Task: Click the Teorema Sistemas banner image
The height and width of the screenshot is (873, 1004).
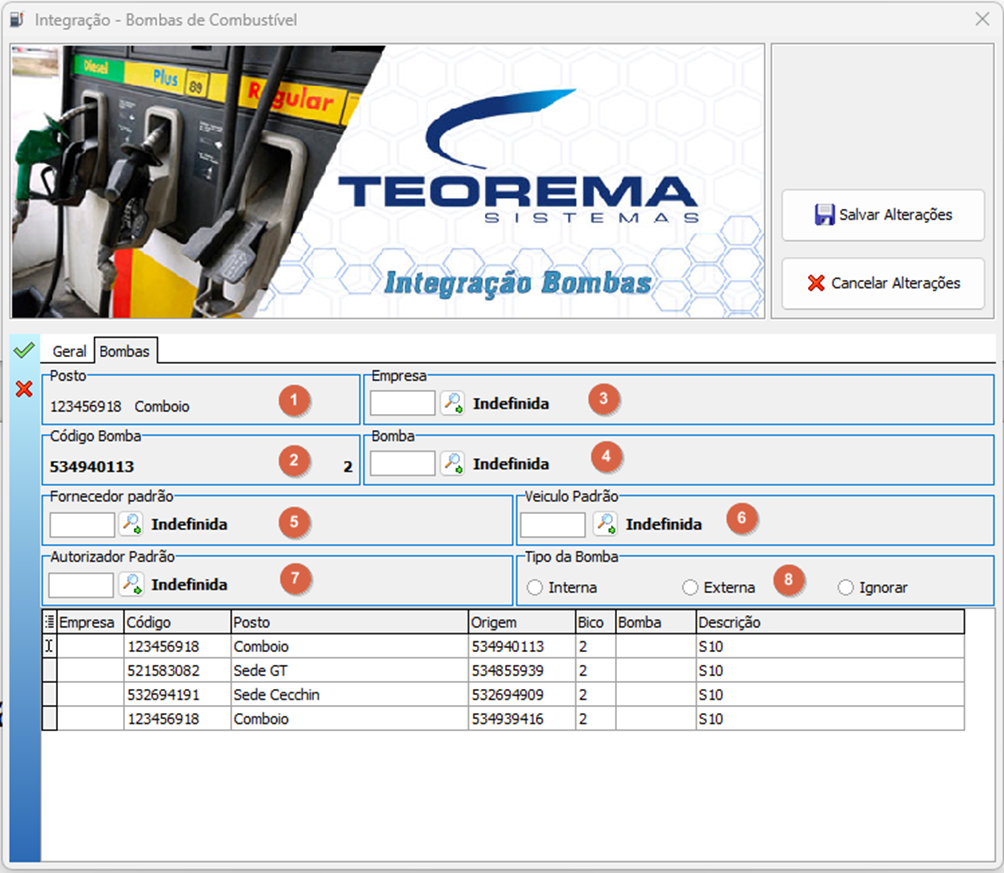Action: 387,181
